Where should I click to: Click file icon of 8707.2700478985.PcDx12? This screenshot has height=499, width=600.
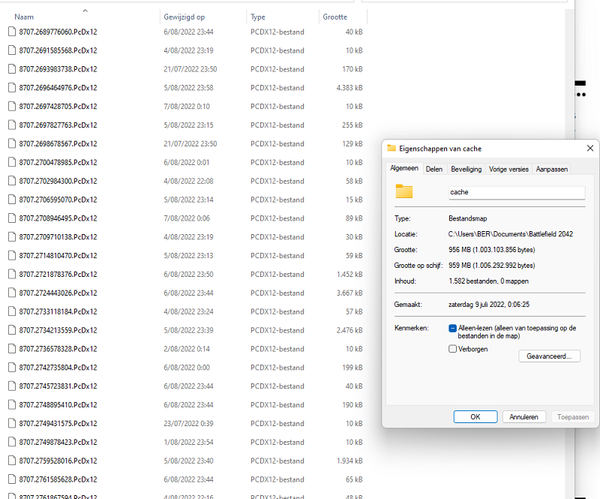point(10,162)
